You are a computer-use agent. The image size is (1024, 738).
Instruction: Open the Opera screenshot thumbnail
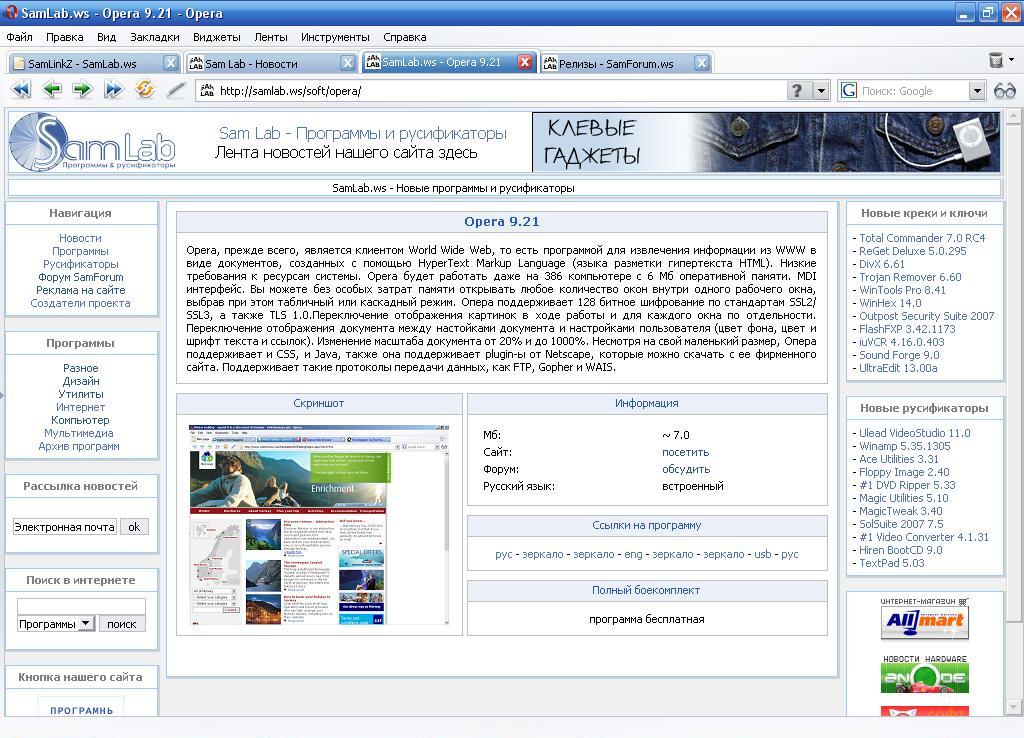[319, 525]
